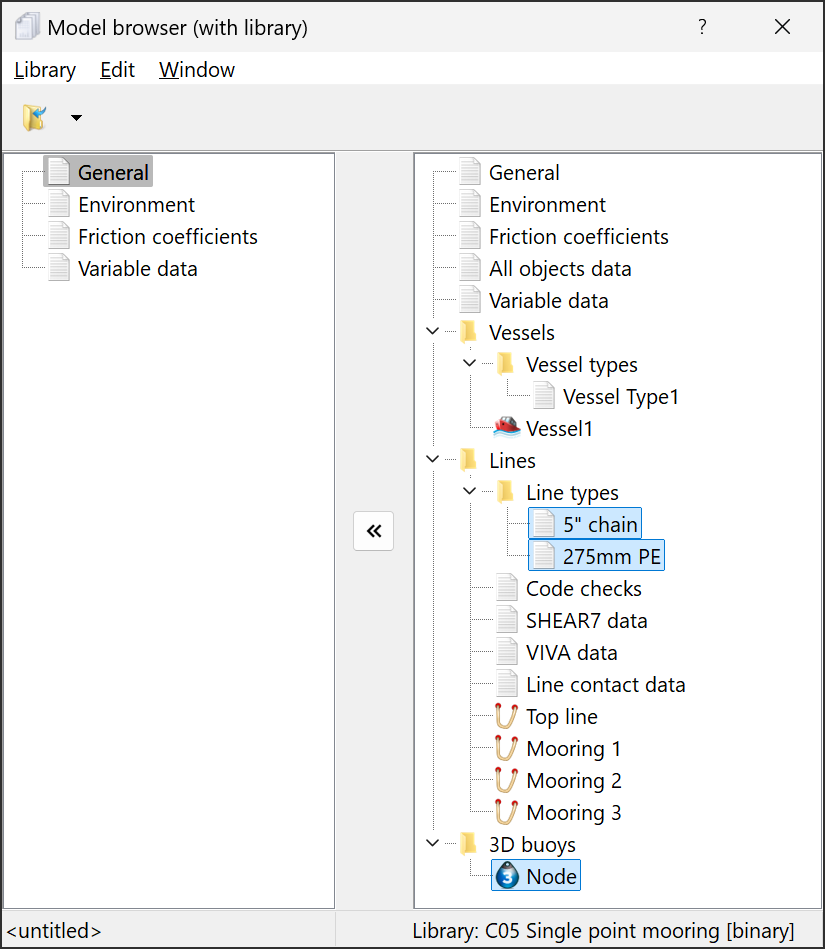Image resolution: width=825 pixels, height=949 pixels.
Task: Select the Mooring 1 line icon
Action: pyautogui.click(x=507, y=749)
